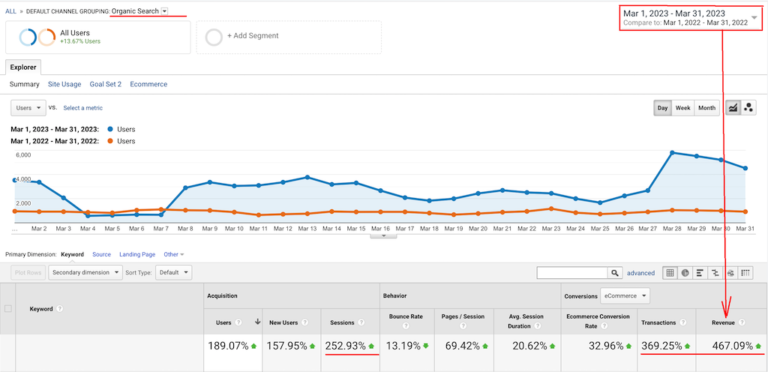Click the Mar 28 peak data point
Screen dimensions: 768x372
coord(672,153)
